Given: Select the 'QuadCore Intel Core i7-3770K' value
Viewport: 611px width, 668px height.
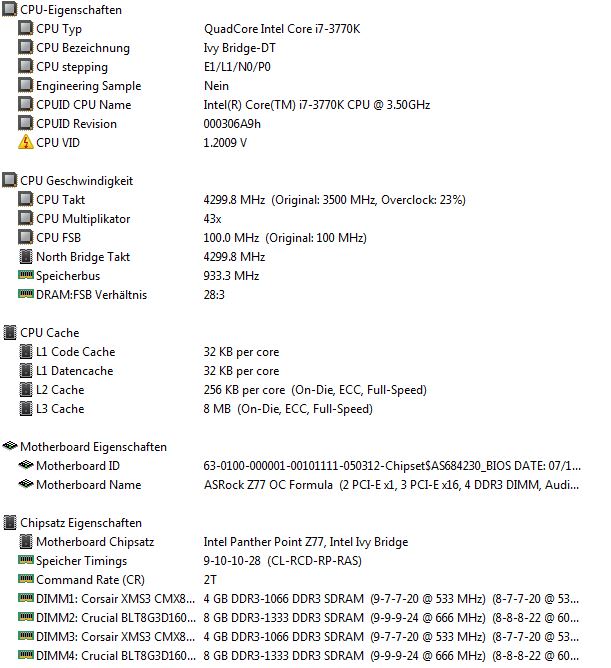Looking at the screenshot, I should pos(282,29).
